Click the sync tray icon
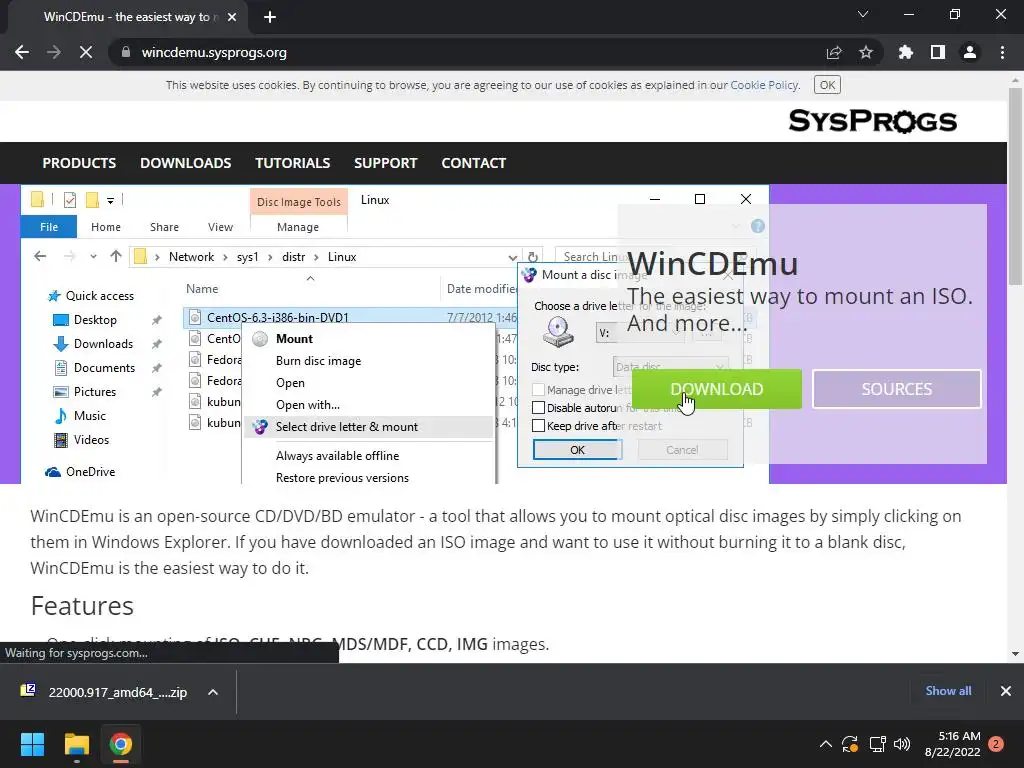 click(x=850, y=744)
